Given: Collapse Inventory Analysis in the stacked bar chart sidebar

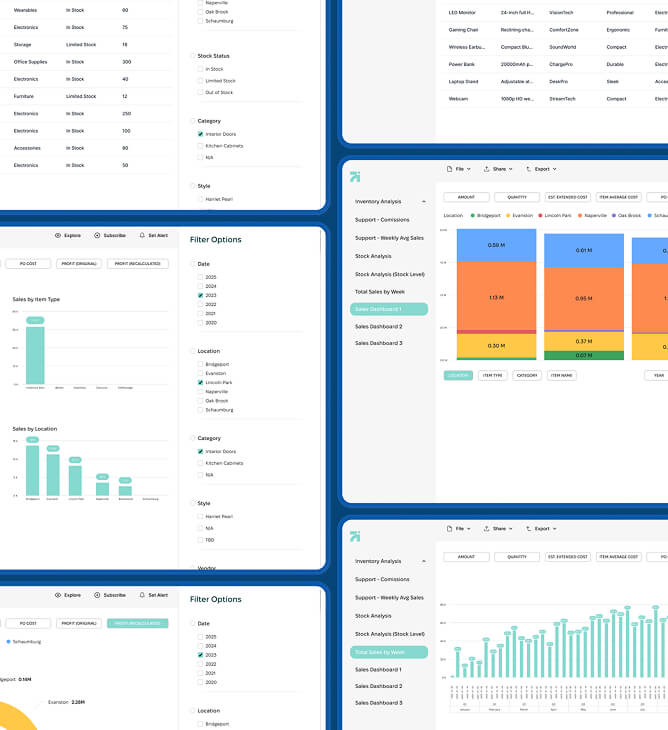Looking at the screenshot, I should (x=423, y=201).
